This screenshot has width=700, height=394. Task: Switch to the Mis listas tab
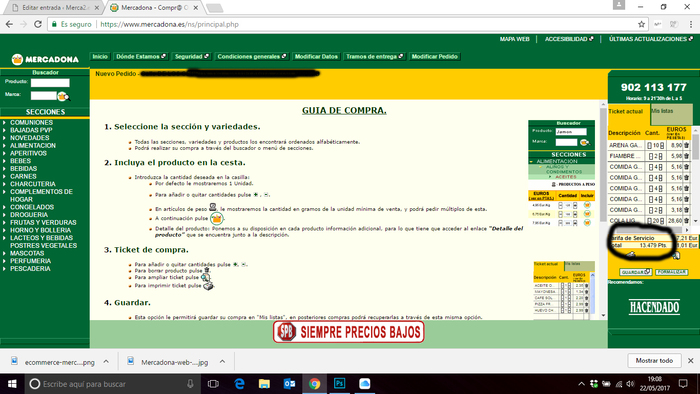tap(671, 114)
